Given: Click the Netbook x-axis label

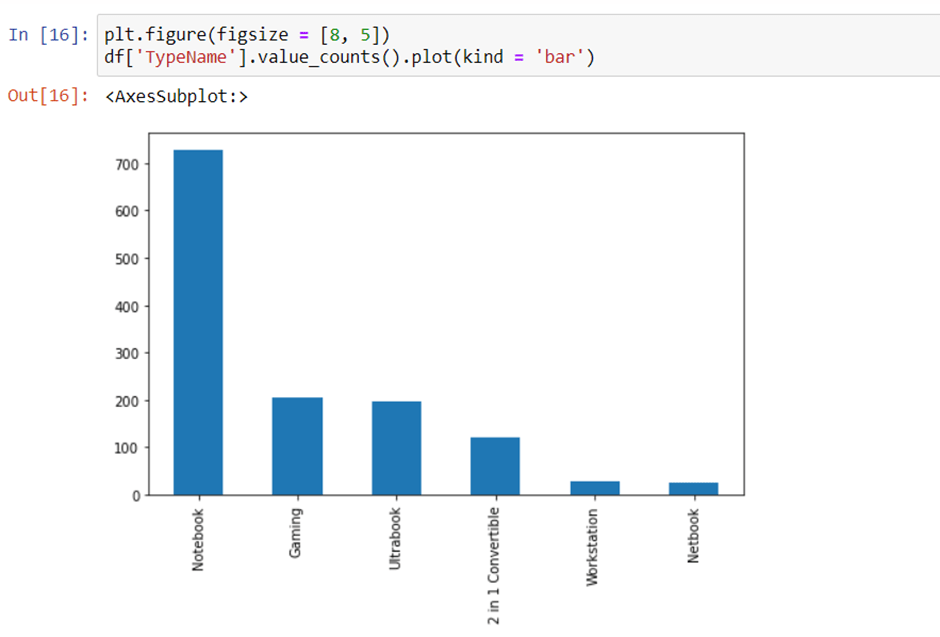Looking at the screenshot, I should (694, 536).
